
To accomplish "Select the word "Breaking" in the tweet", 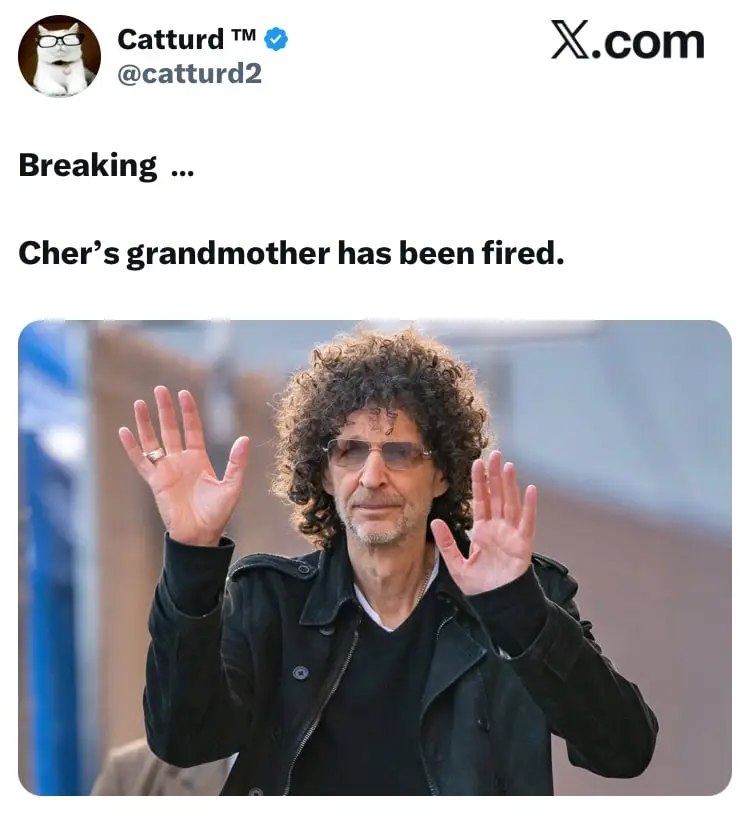I will tap(88, 166).
